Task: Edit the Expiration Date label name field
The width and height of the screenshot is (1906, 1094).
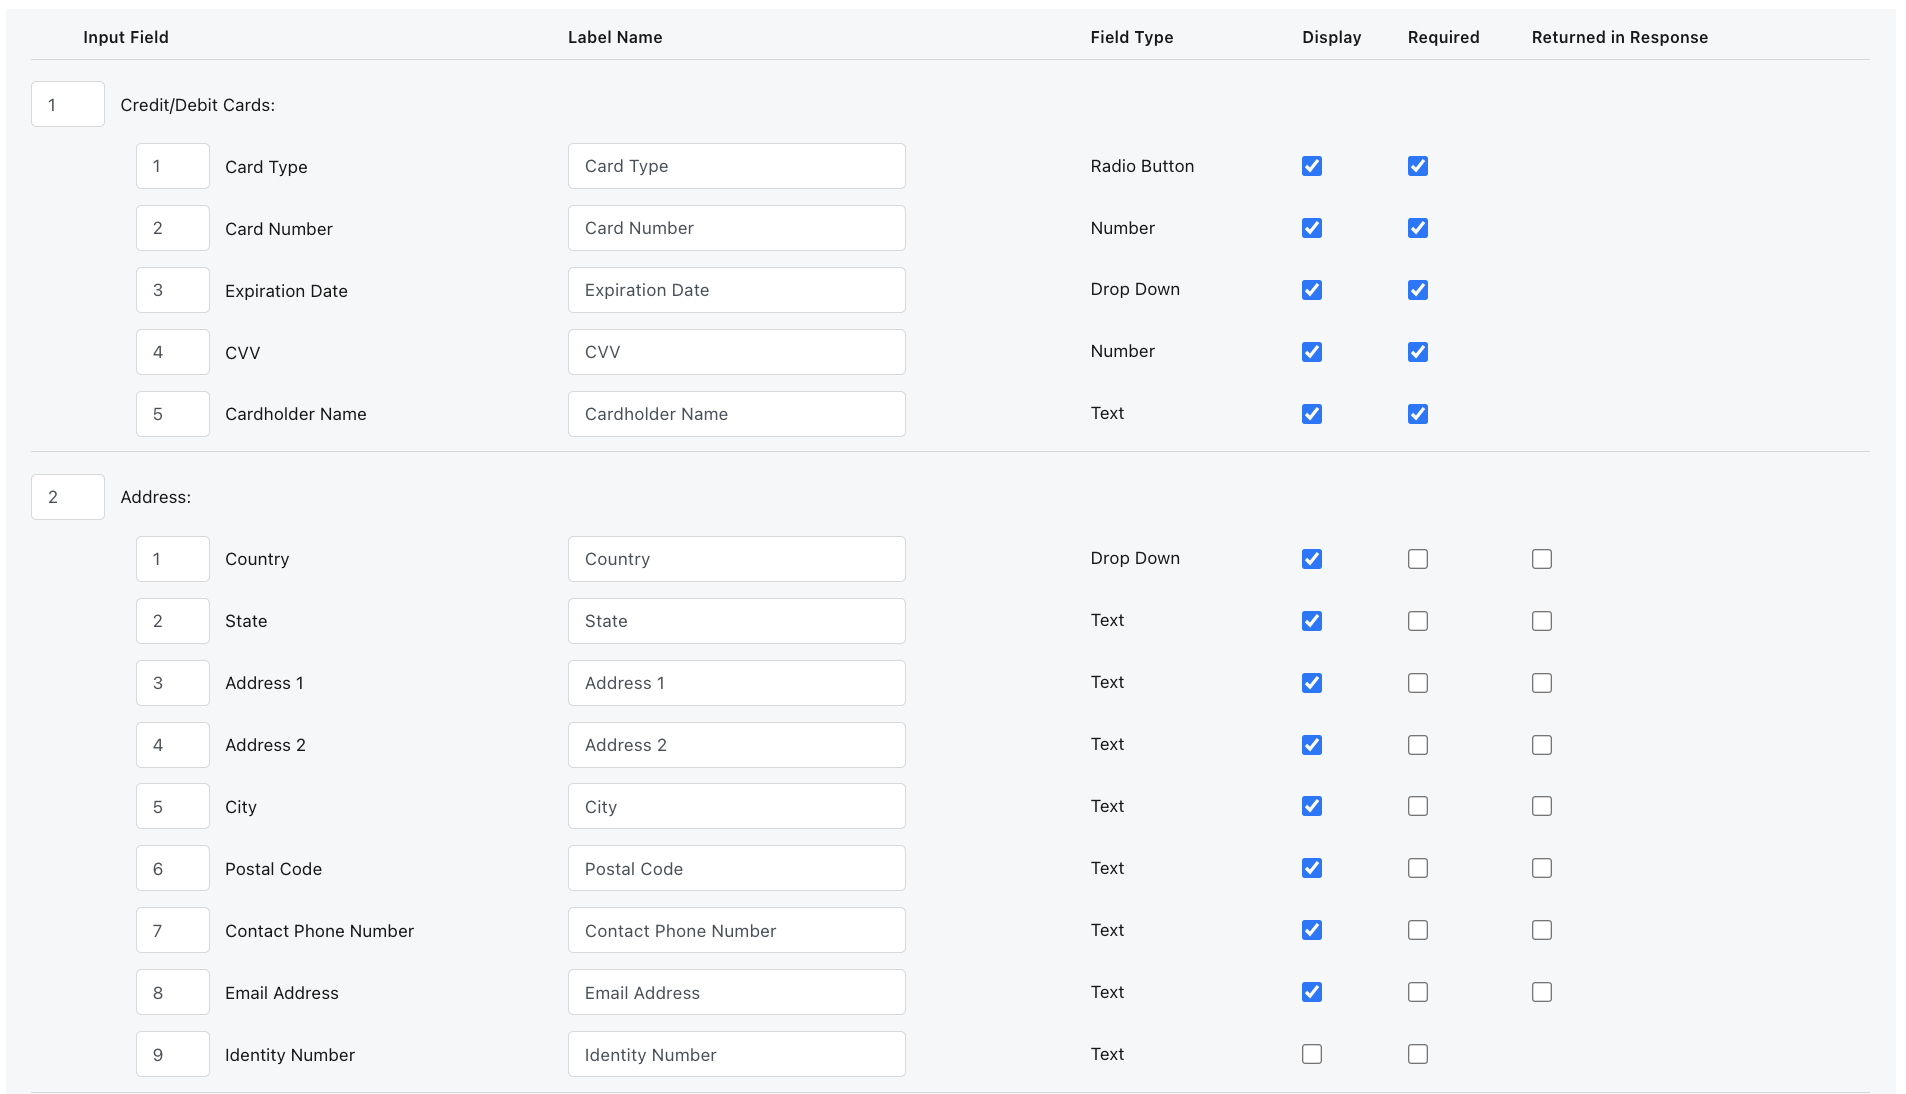Action: pos(737,290)
